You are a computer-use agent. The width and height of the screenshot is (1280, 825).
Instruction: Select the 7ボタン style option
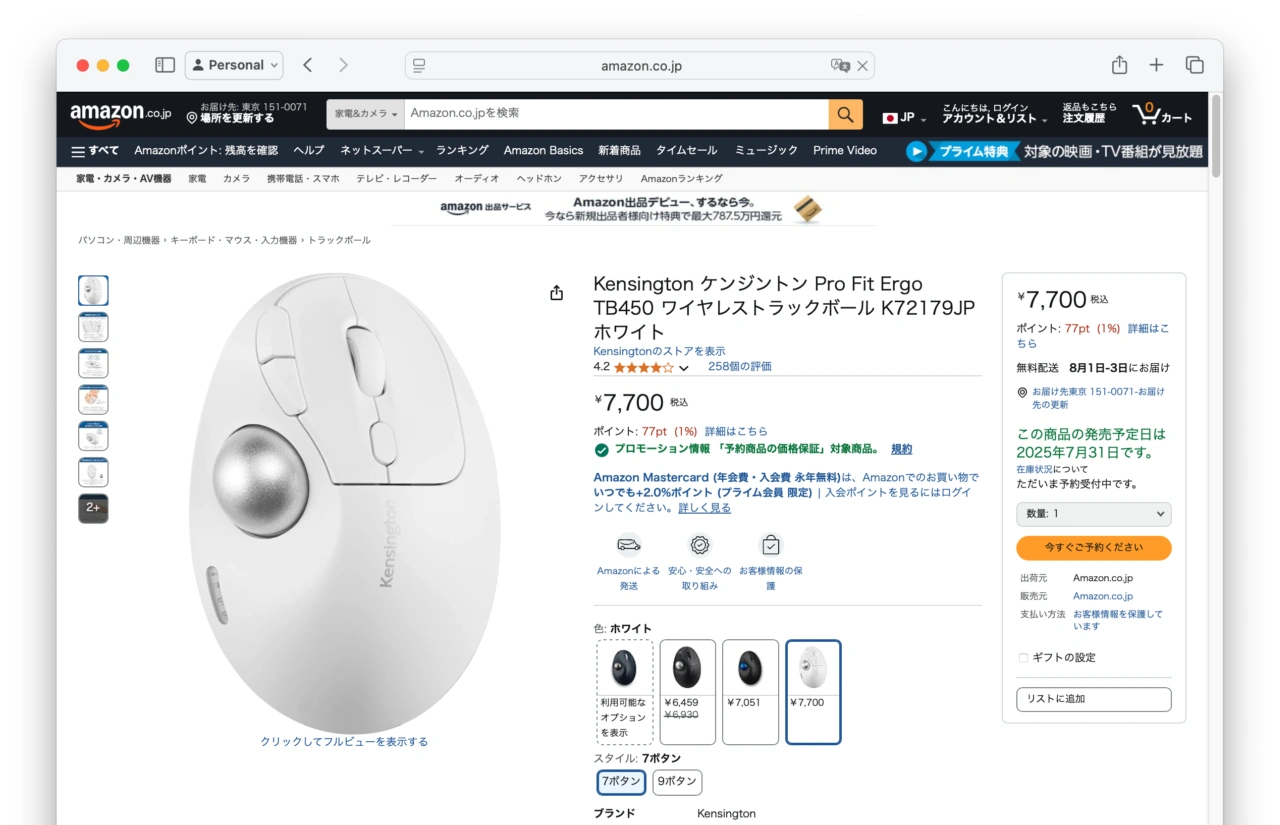coord(620,782)
